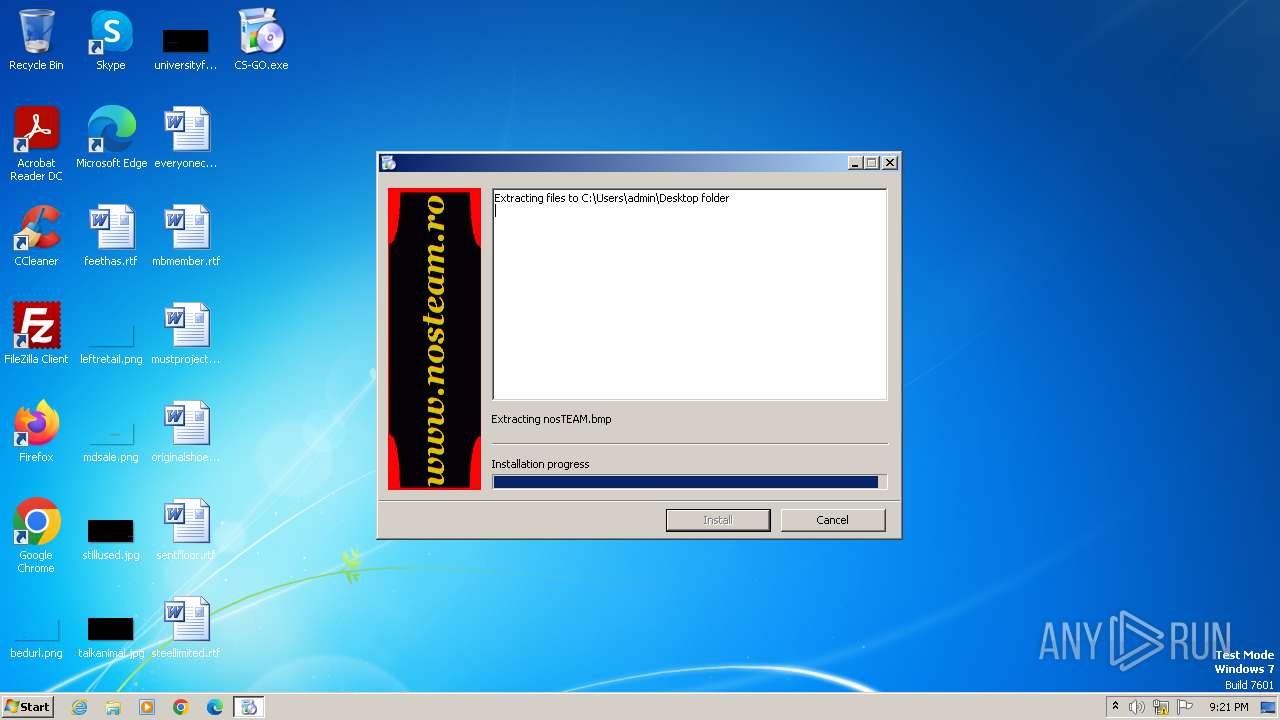Screen dimensions: 1280x720
Task: Switch to the installer taskbar button
Action: pyautogui.click(x=249, y=707)
